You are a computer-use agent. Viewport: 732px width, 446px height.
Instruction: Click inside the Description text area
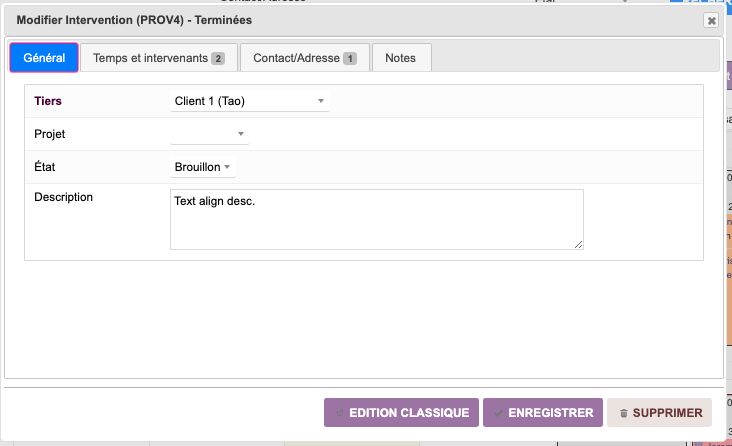[x=376, y=218]
